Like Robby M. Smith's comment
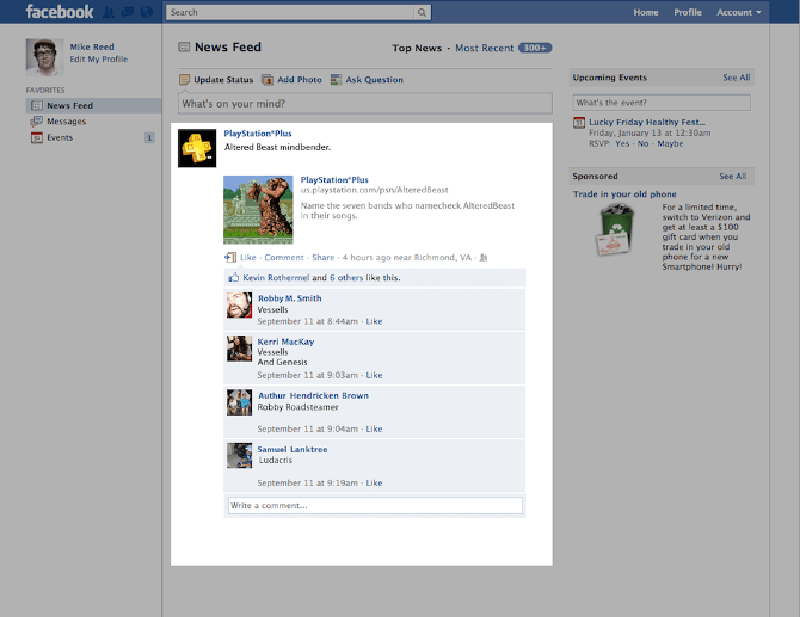800x617 pixels. tap(373, 322)
